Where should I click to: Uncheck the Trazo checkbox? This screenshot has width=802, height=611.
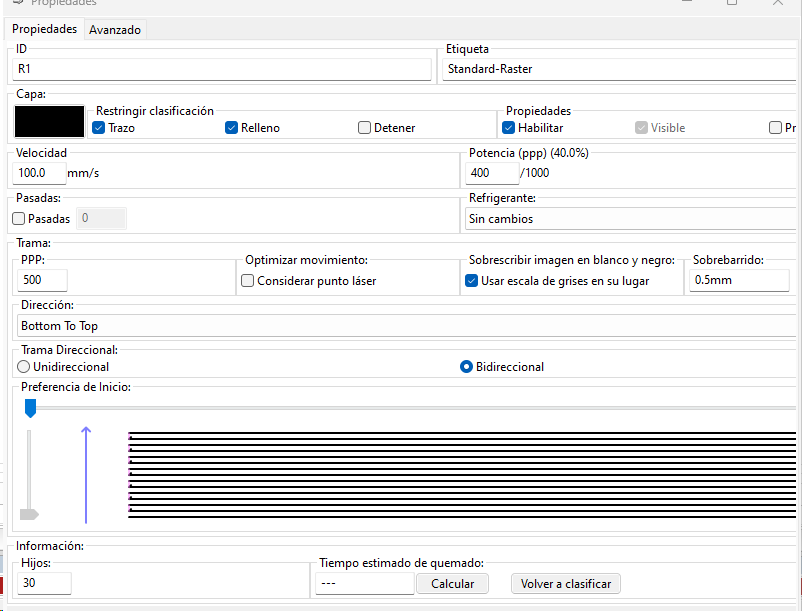(98, 128)
